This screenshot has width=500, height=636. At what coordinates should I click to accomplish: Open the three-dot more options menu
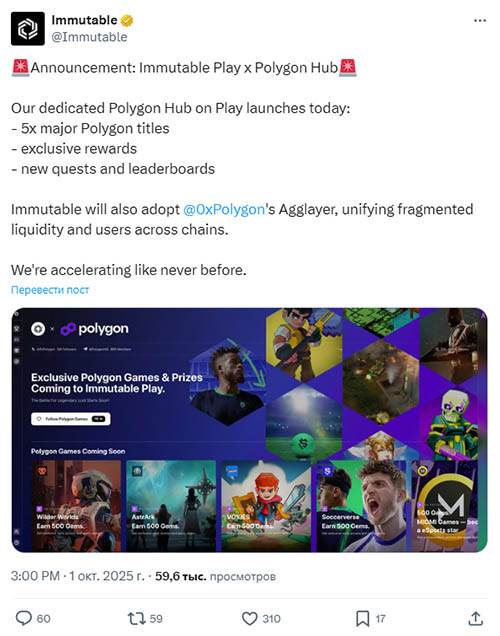(480, 20)
